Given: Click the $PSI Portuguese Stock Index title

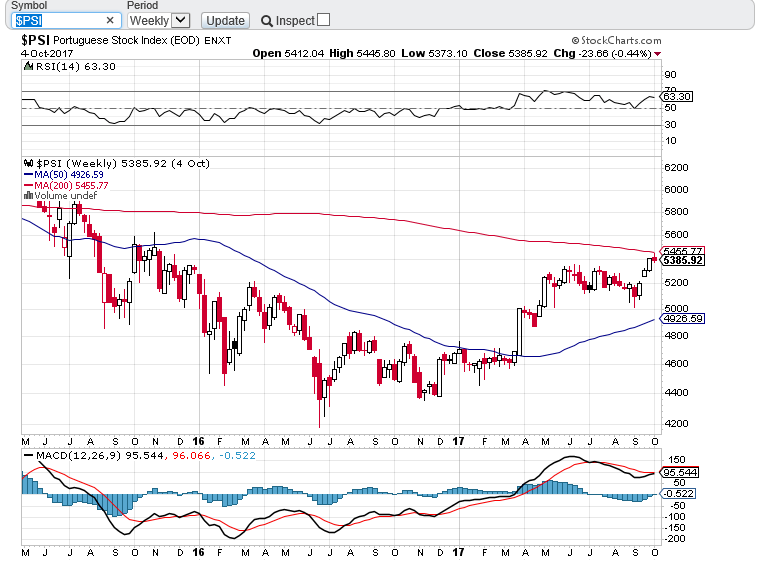Looking at the screenshot, I should 110,40.
